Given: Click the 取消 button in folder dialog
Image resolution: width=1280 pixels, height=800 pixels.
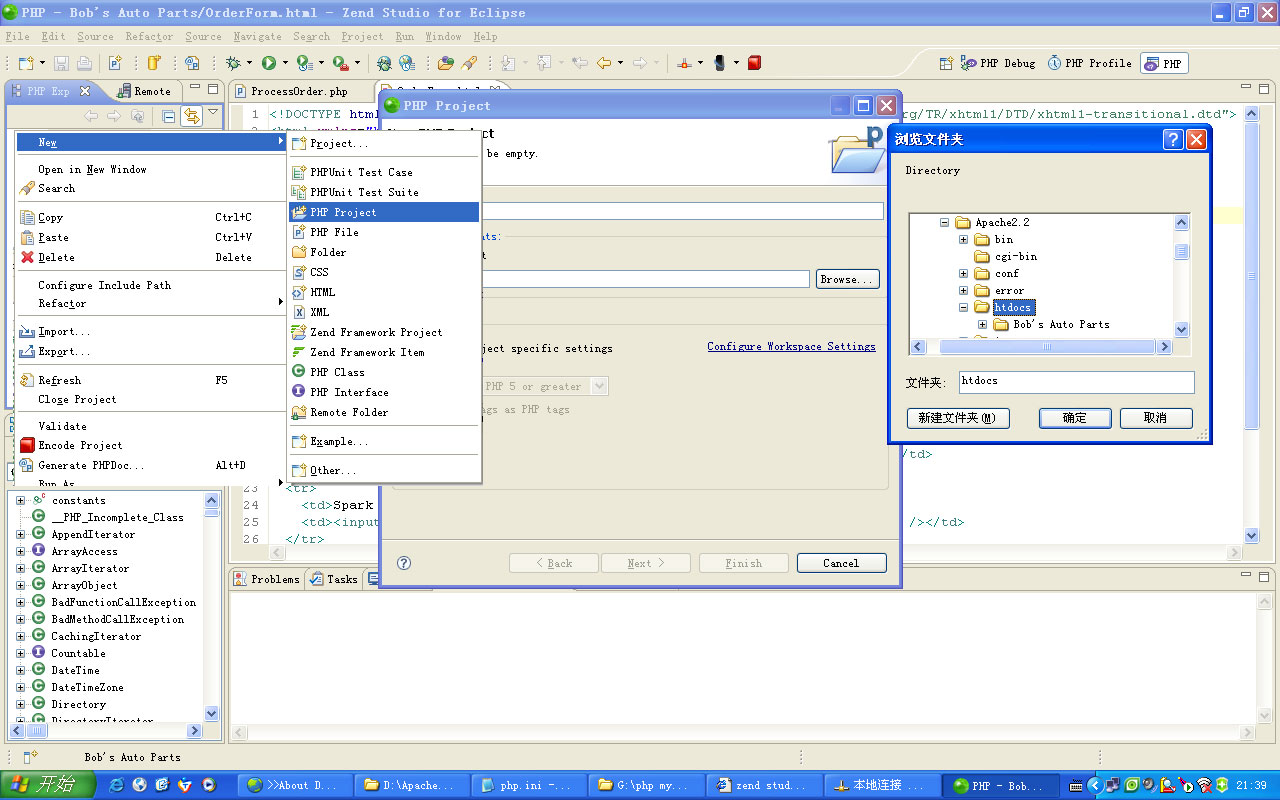Looking at the screenshot, I should (x=1156, y=418).
